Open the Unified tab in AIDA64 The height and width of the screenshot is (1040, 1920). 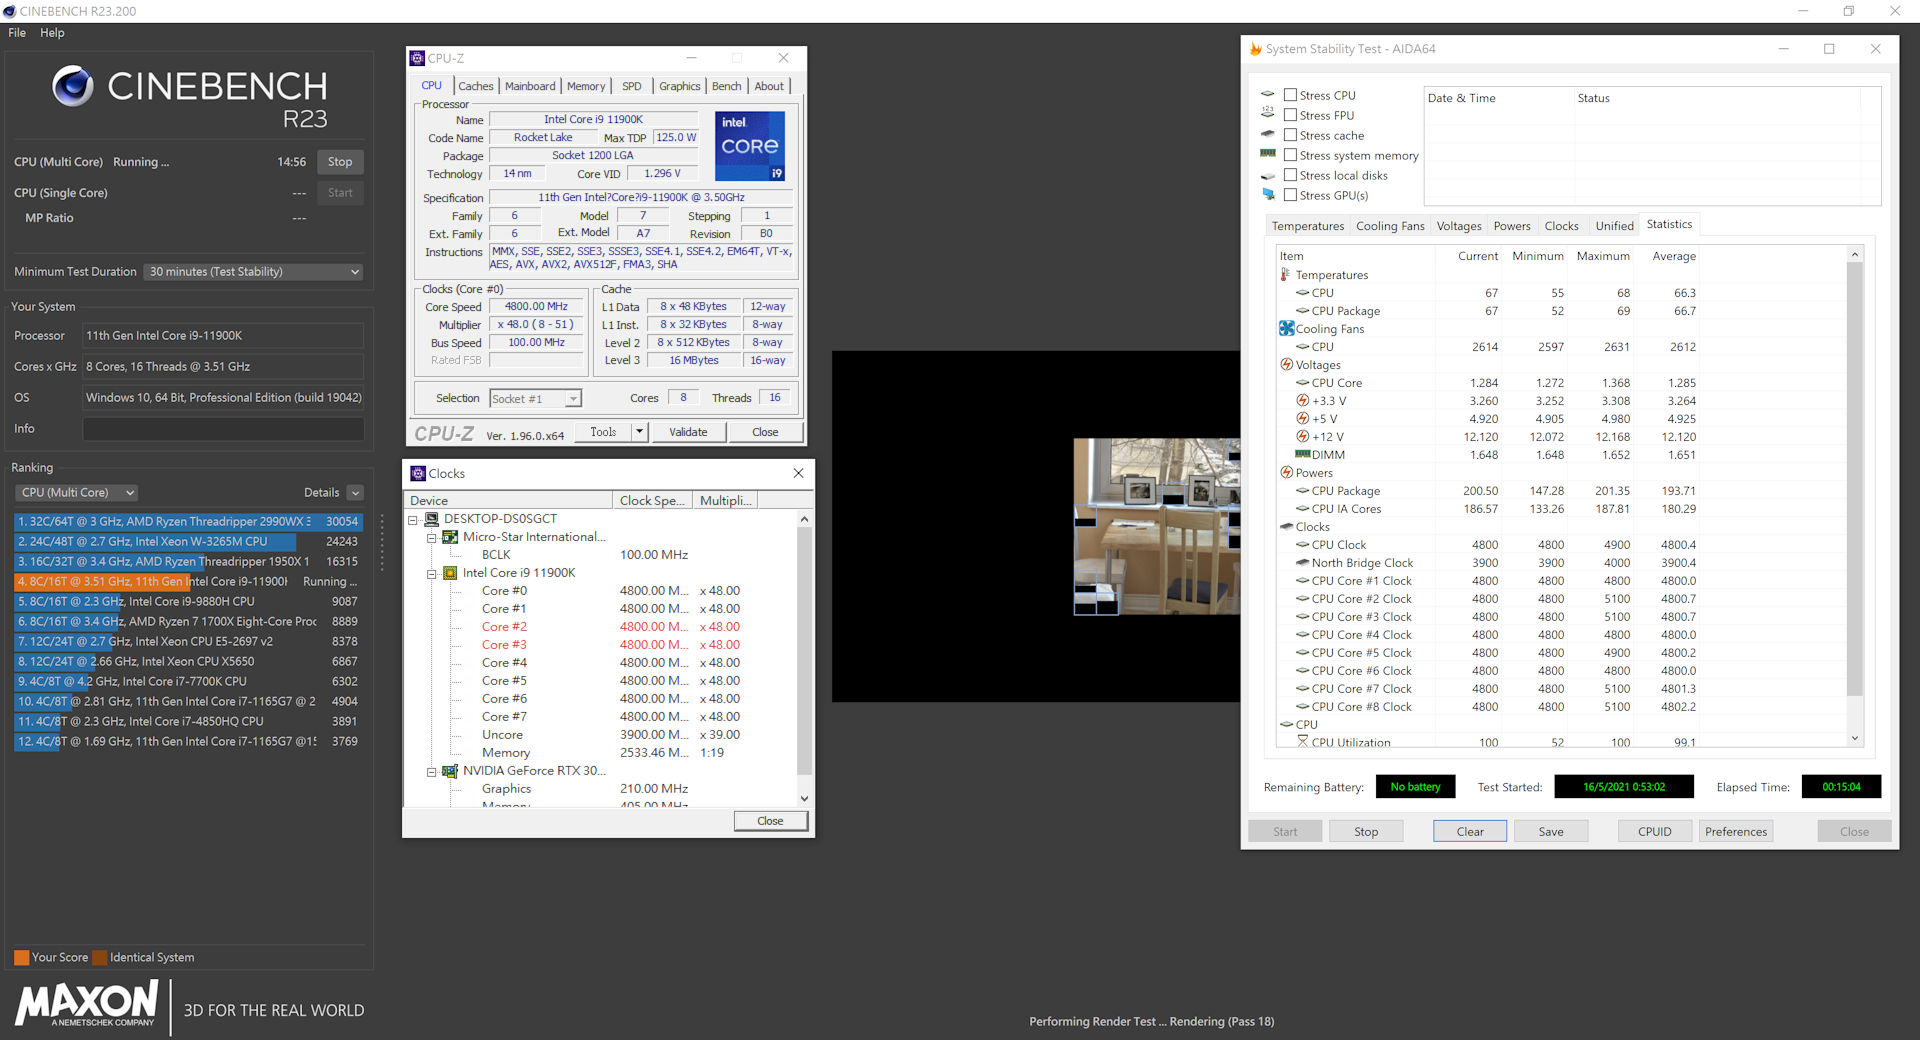pyautogui.click(x=1614, y=226)
